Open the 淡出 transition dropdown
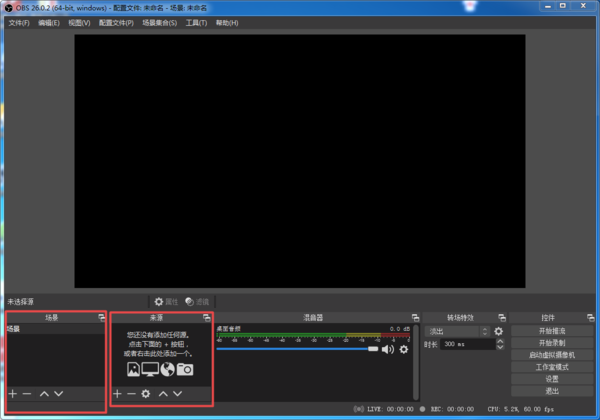 tap(458, 331)
